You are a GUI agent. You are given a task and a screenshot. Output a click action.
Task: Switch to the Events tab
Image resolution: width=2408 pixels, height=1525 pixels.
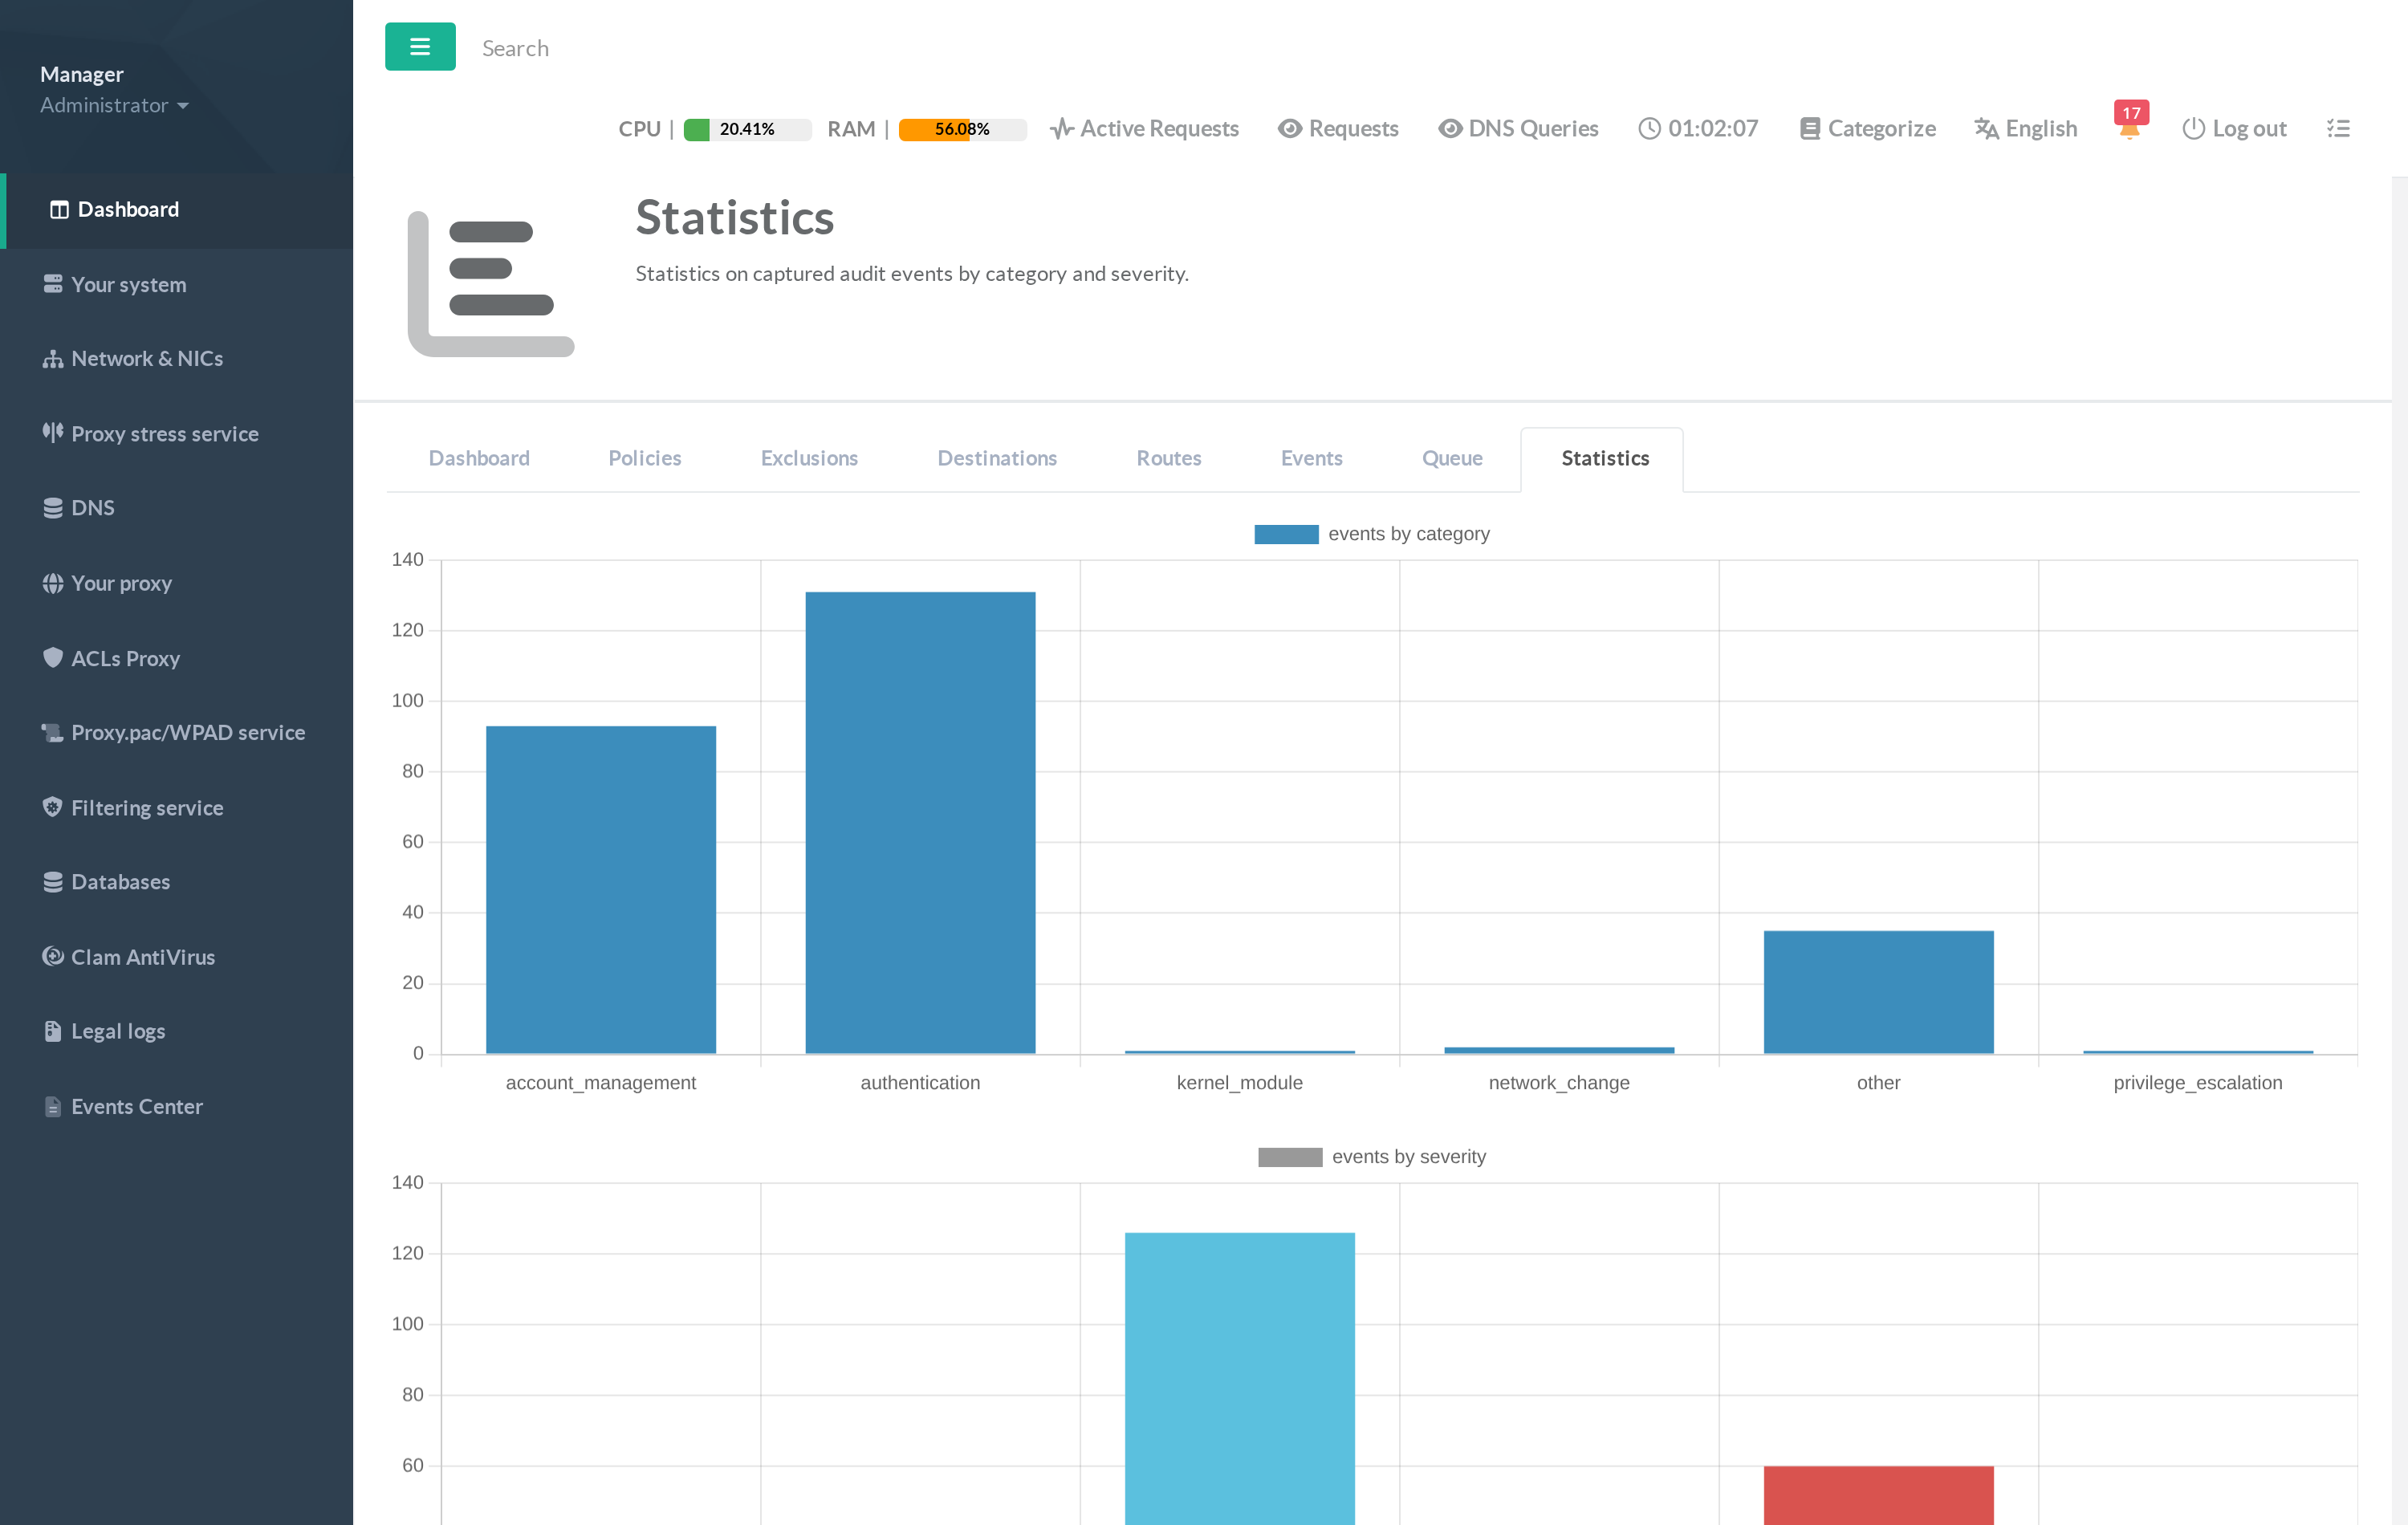[x=1312, y=458]
